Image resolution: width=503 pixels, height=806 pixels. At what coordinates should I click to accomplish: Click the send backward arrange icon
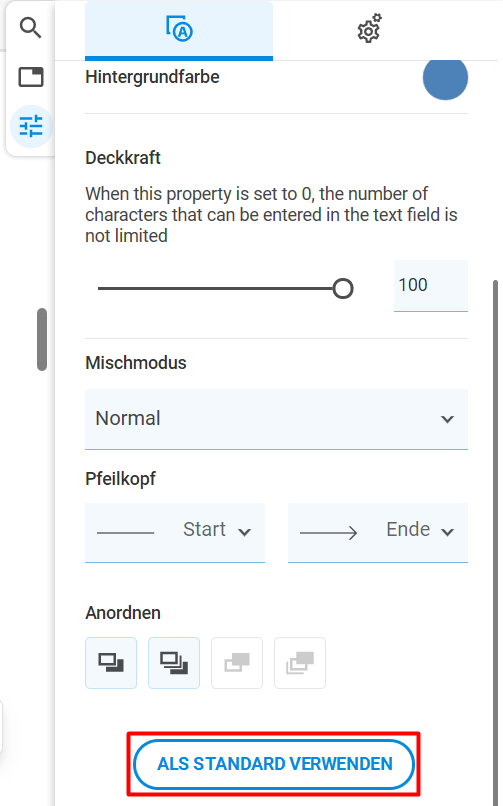[x=237, y=663]
